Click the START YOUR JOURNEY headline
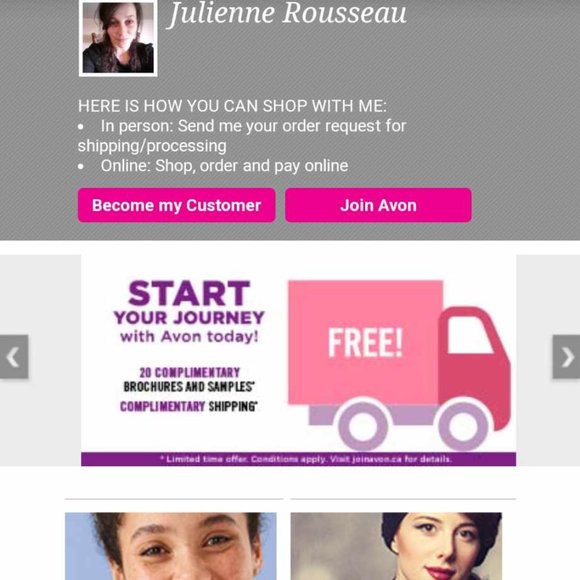 point(189,303)
